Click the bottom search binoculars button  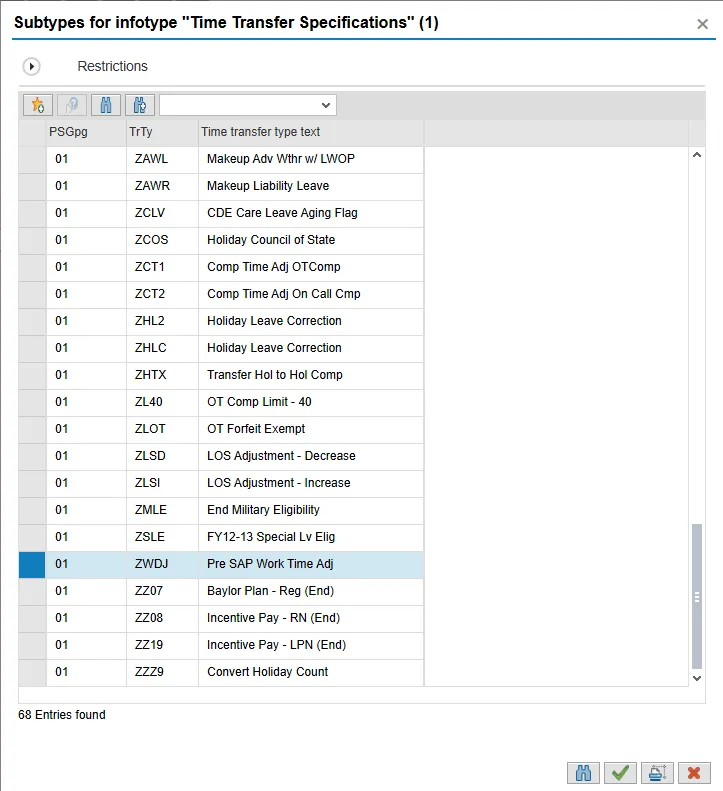[x=583, y=773]
